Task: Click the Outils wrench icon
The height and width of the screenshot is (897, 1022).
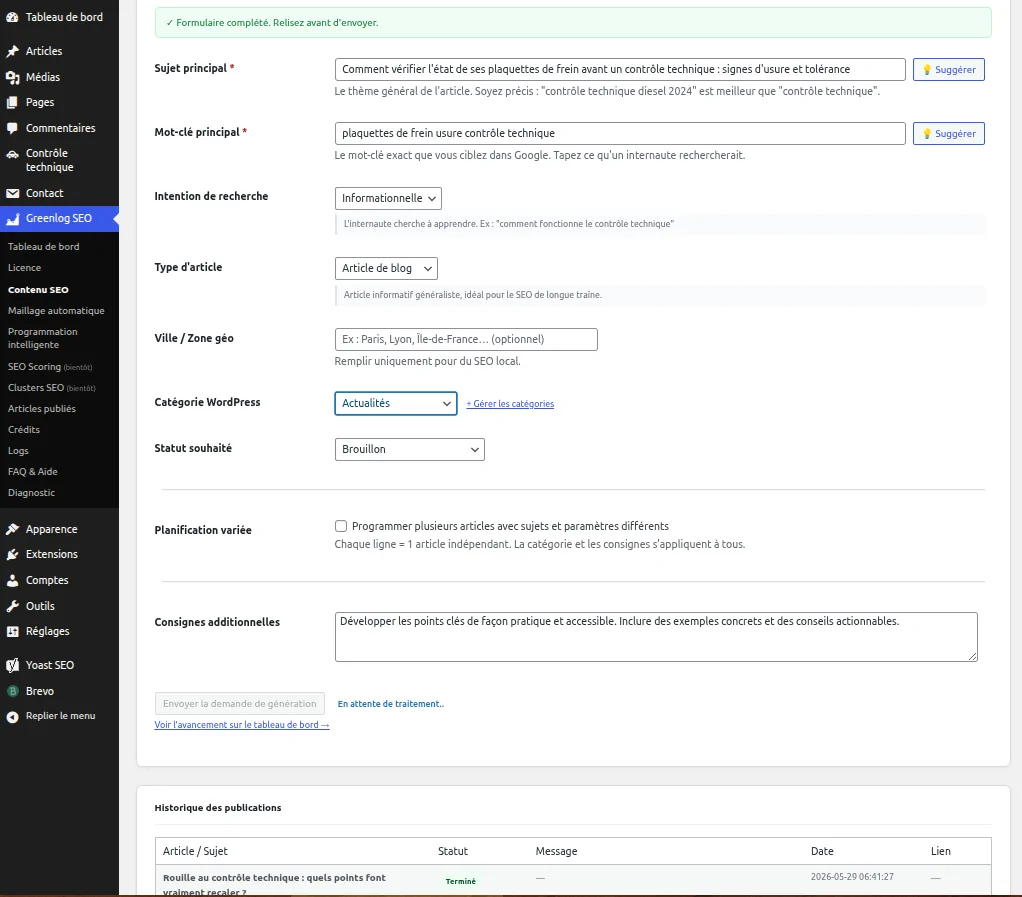Action: (x=12, y=606)
